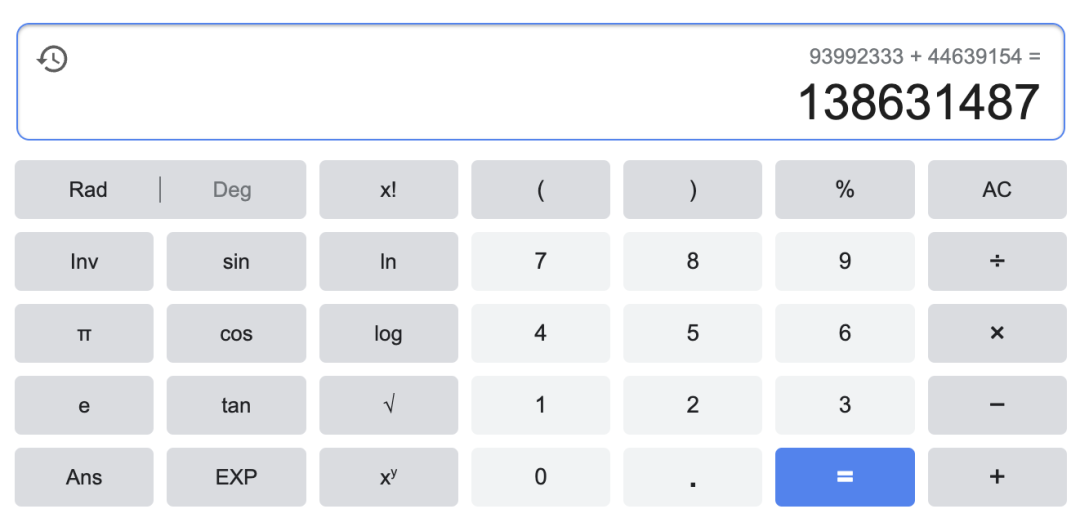
Task: Insert the previous answer with Ans
Action: point(84,477)
